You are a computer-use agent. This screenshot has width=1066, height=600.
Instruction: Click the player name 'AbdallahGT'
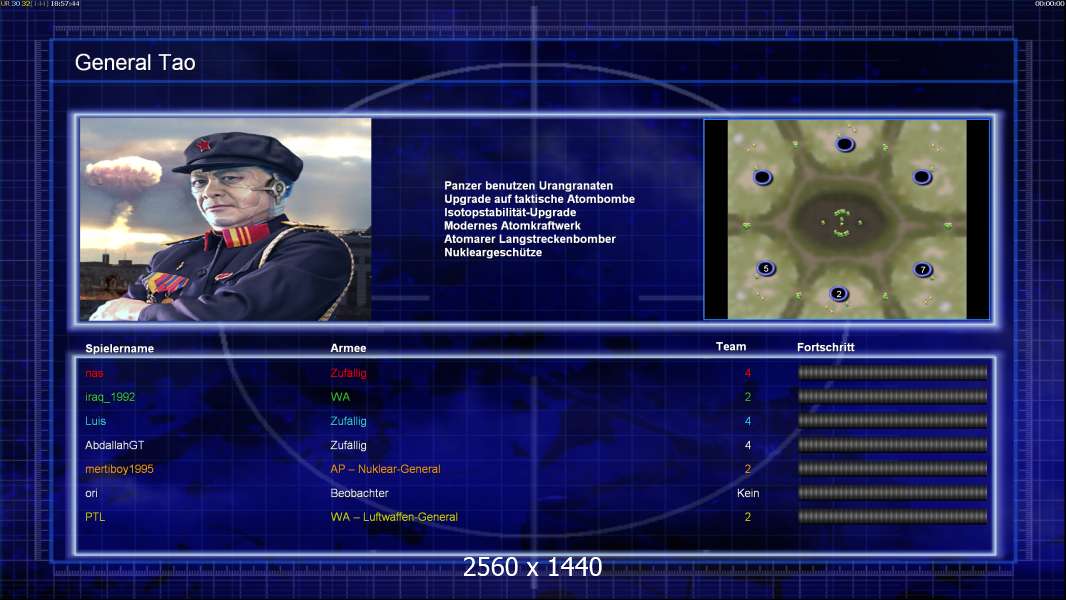click(x=114, y=445)
